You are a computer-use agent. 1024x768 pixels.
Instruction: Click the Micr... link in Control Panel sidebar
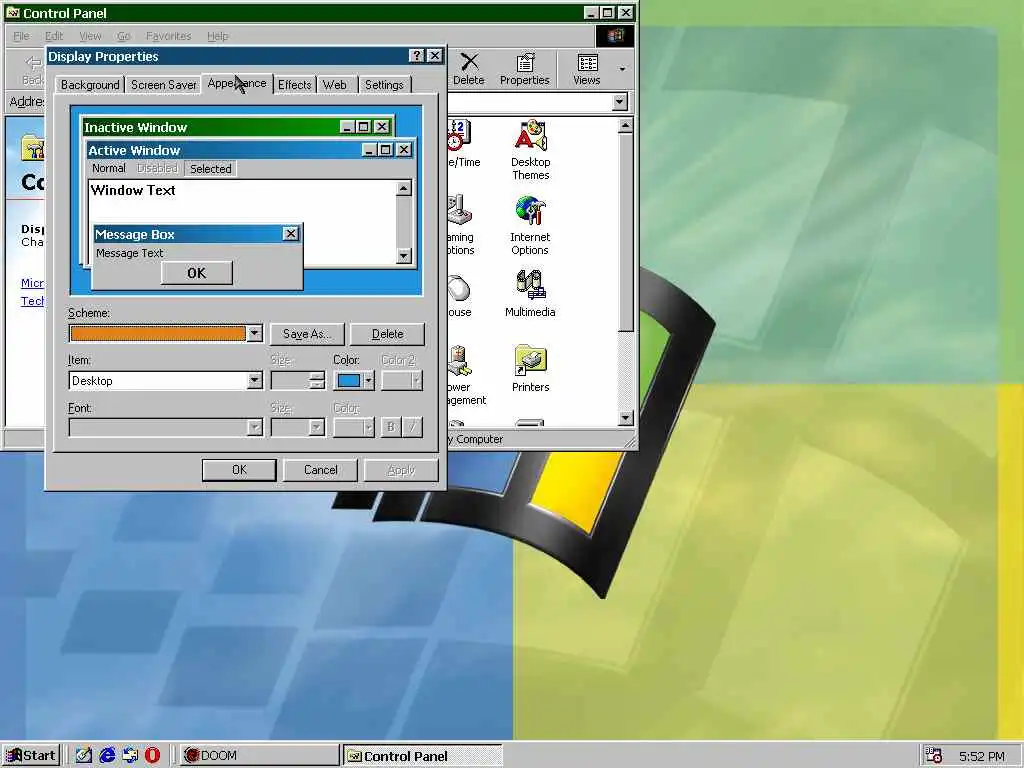coord(33,283)
